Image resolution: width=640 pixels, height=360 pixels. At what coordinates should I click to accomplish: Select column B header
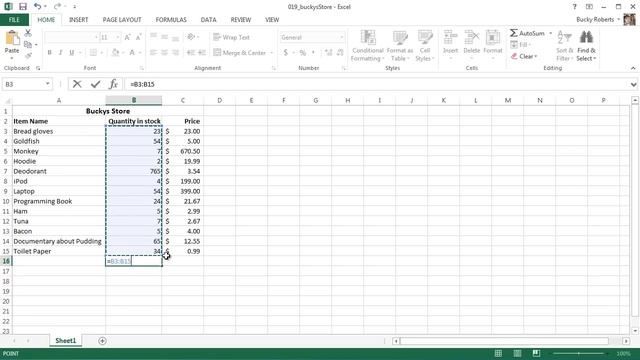[x=133, y=100]
